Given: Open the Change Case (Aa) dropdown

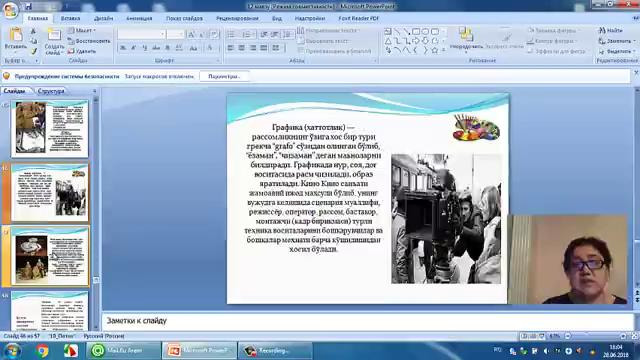Looking at the screenshot, I should point(194,48).
